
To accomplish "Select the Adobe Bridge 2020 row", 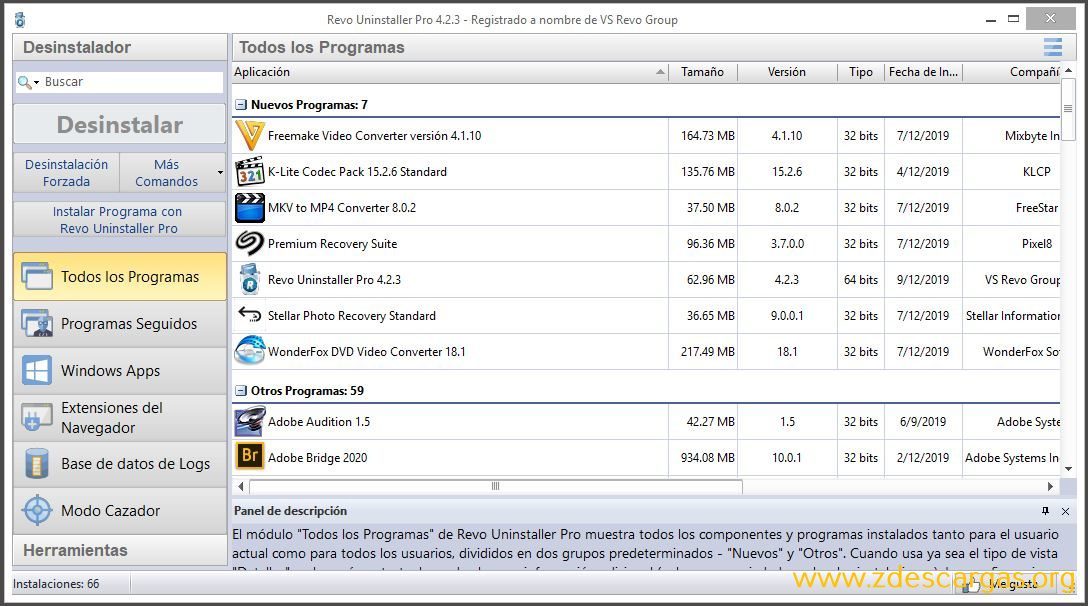I will [x=647, y=457].
